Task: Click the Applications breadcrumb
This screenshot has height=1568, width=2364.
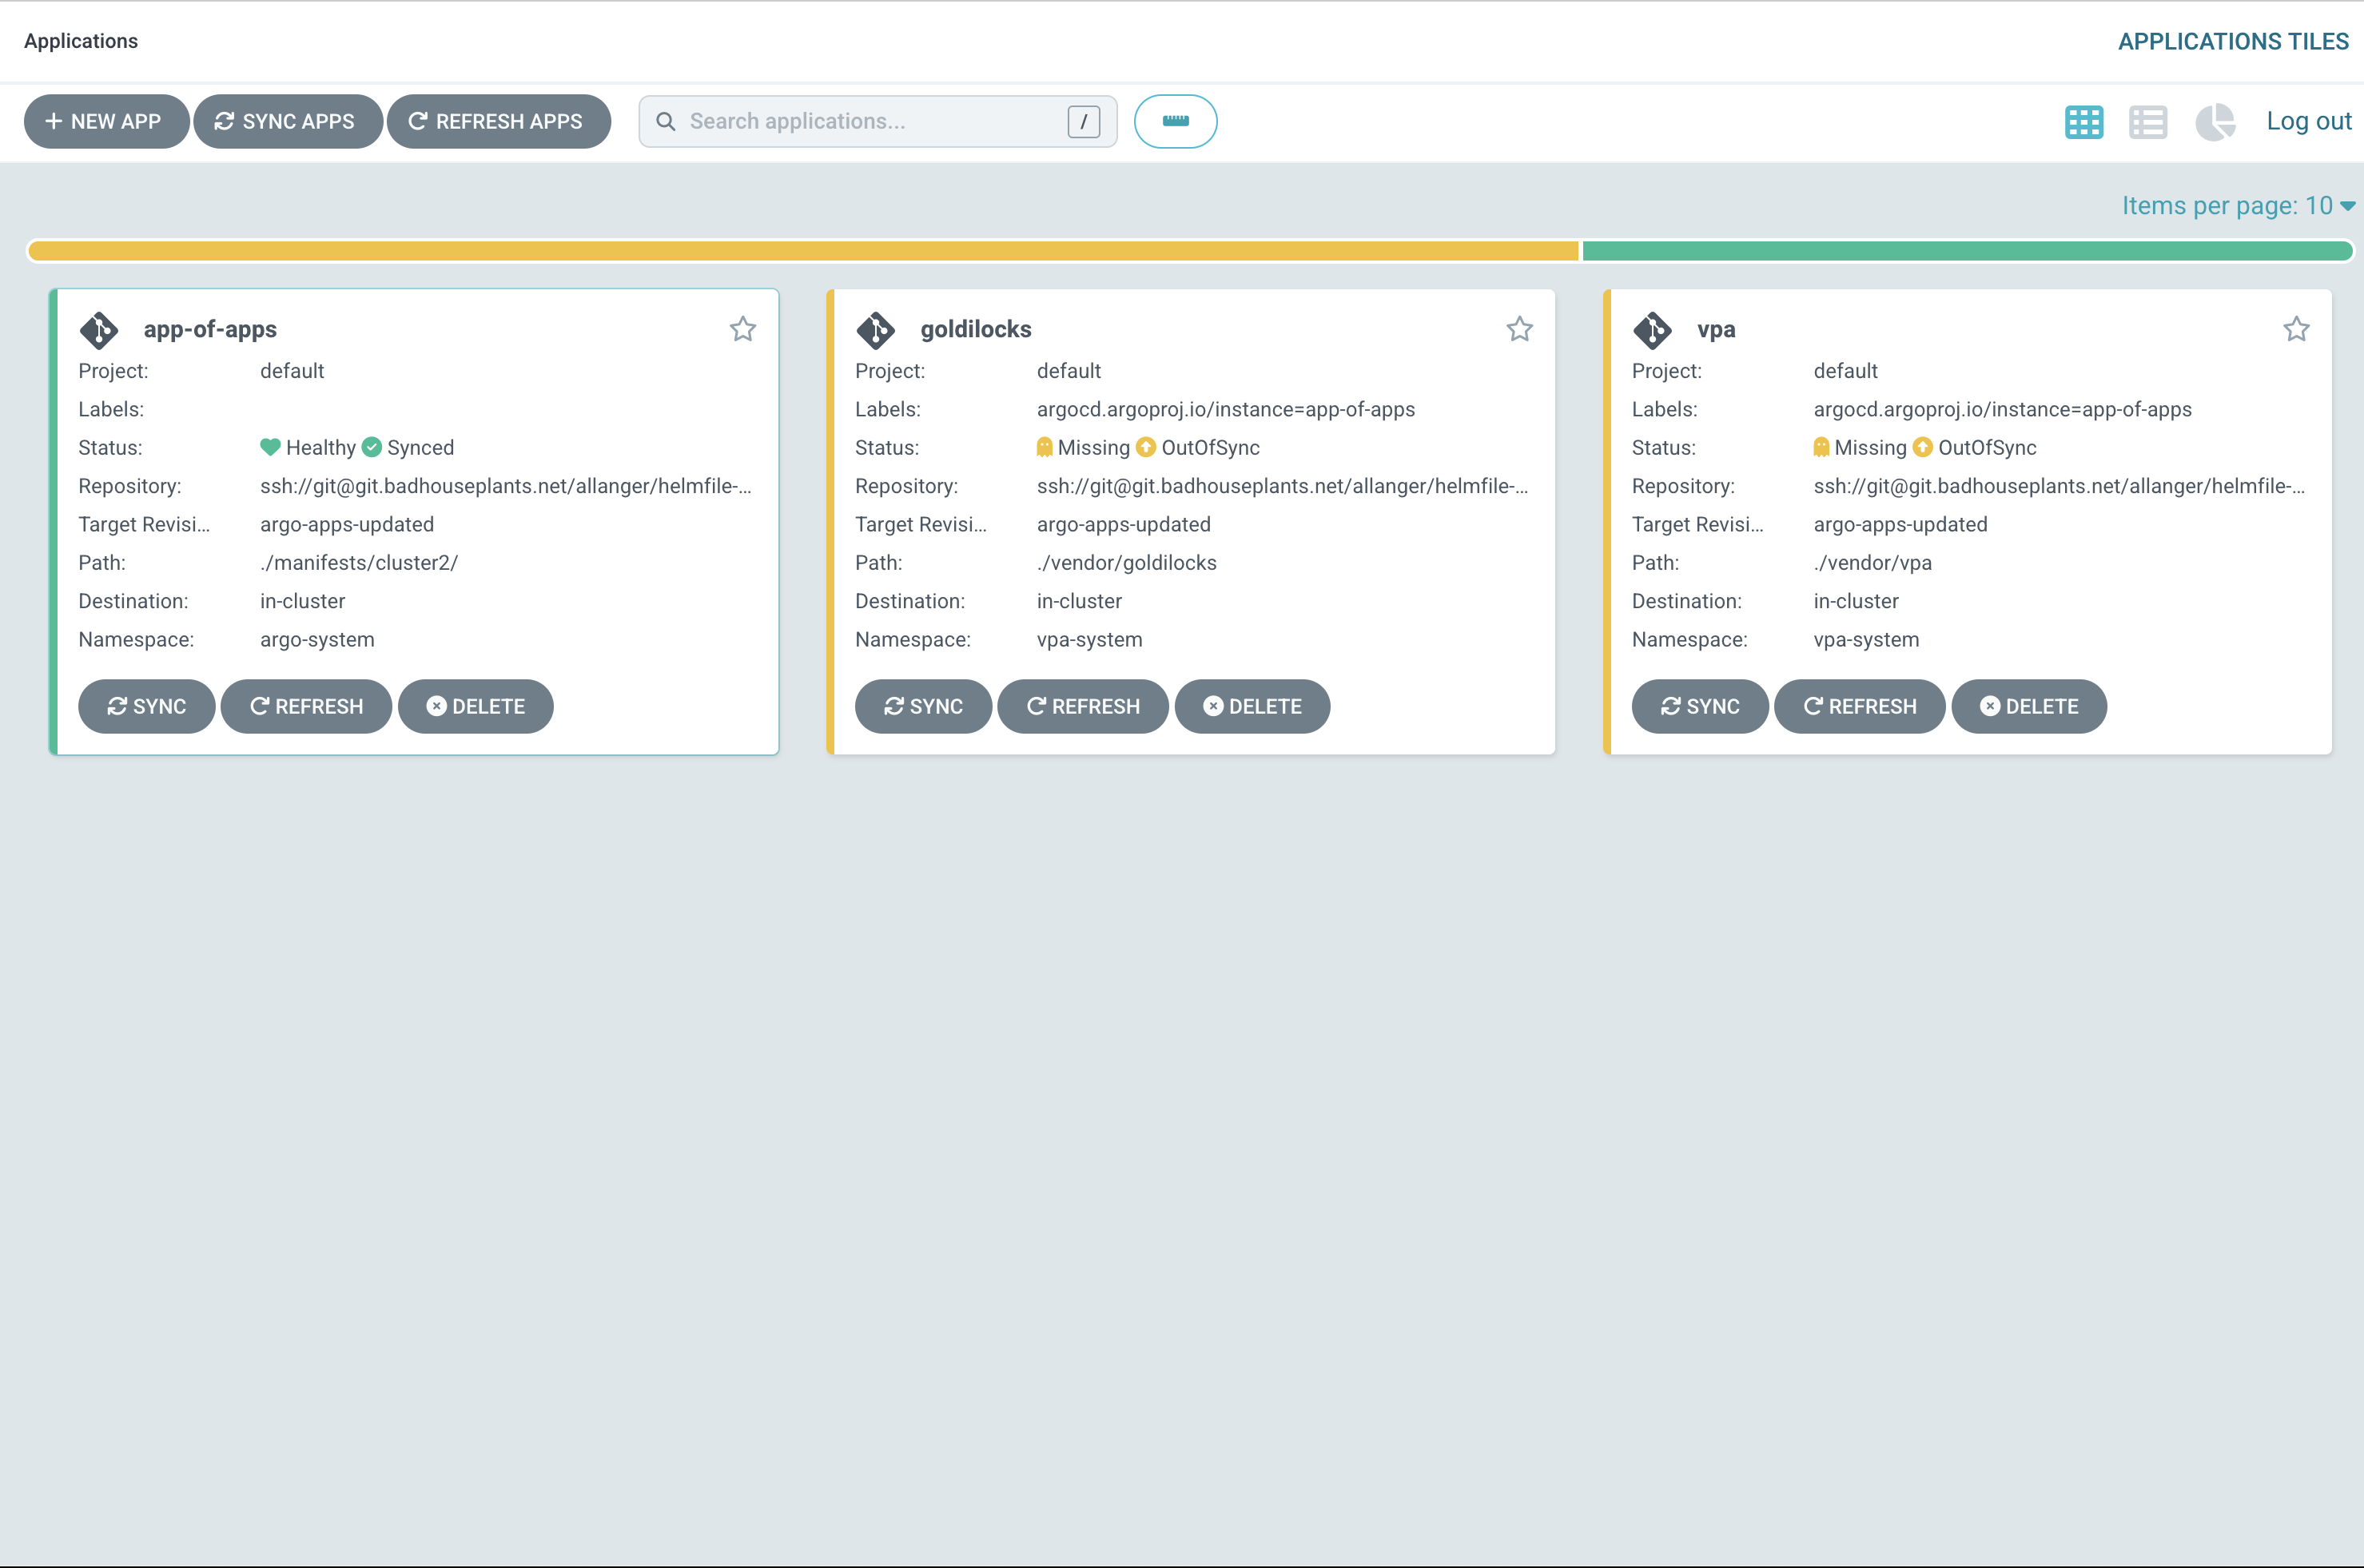Action: (81, 41)
